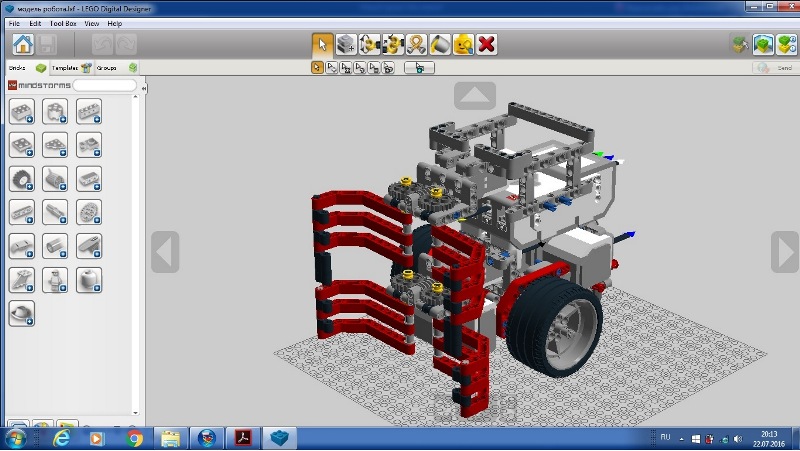The height and width of the screenshot is (451, 800).
Task: Open the Technic pins and axles category
Action: coord(55,213)
